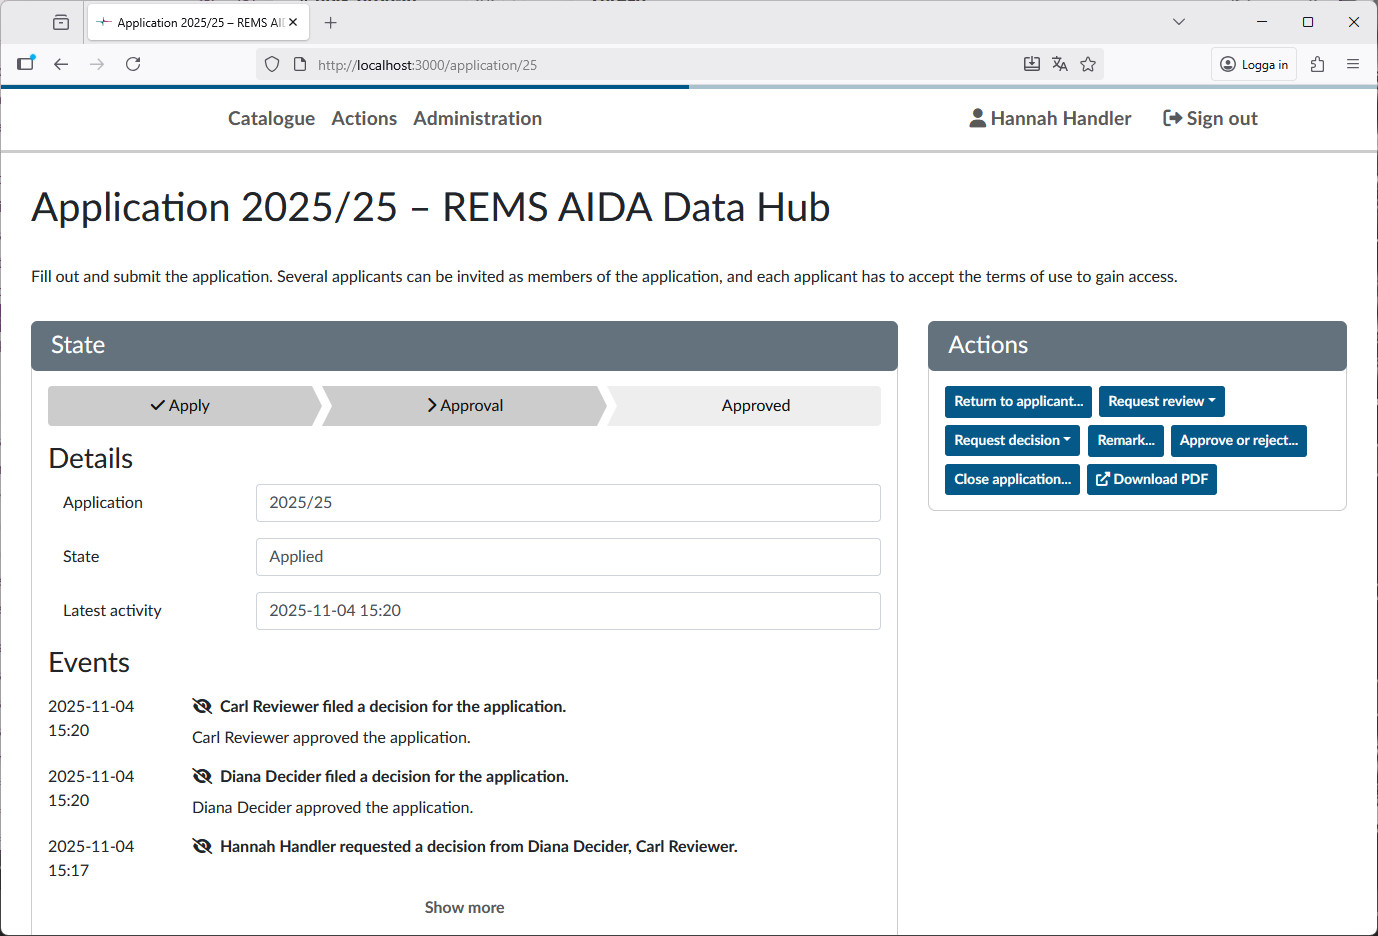Click the Apply step with the checkmark
Image resolution: width=1378 pixels, height=936 pixels.
pyautogui.click(x=181, y=406)
